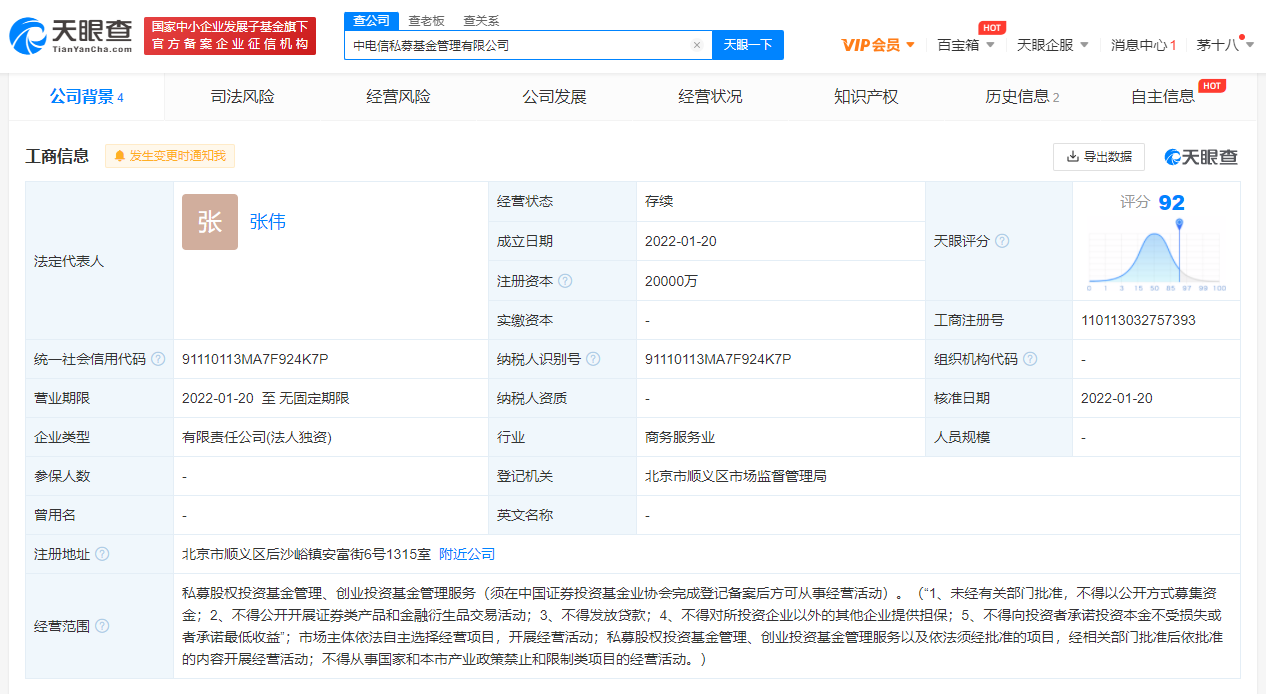Viewport: 1266px width, 694px height.
Task: Click the 国家中小企业发展子基金旗下 red banner
Action: point(230,36)
